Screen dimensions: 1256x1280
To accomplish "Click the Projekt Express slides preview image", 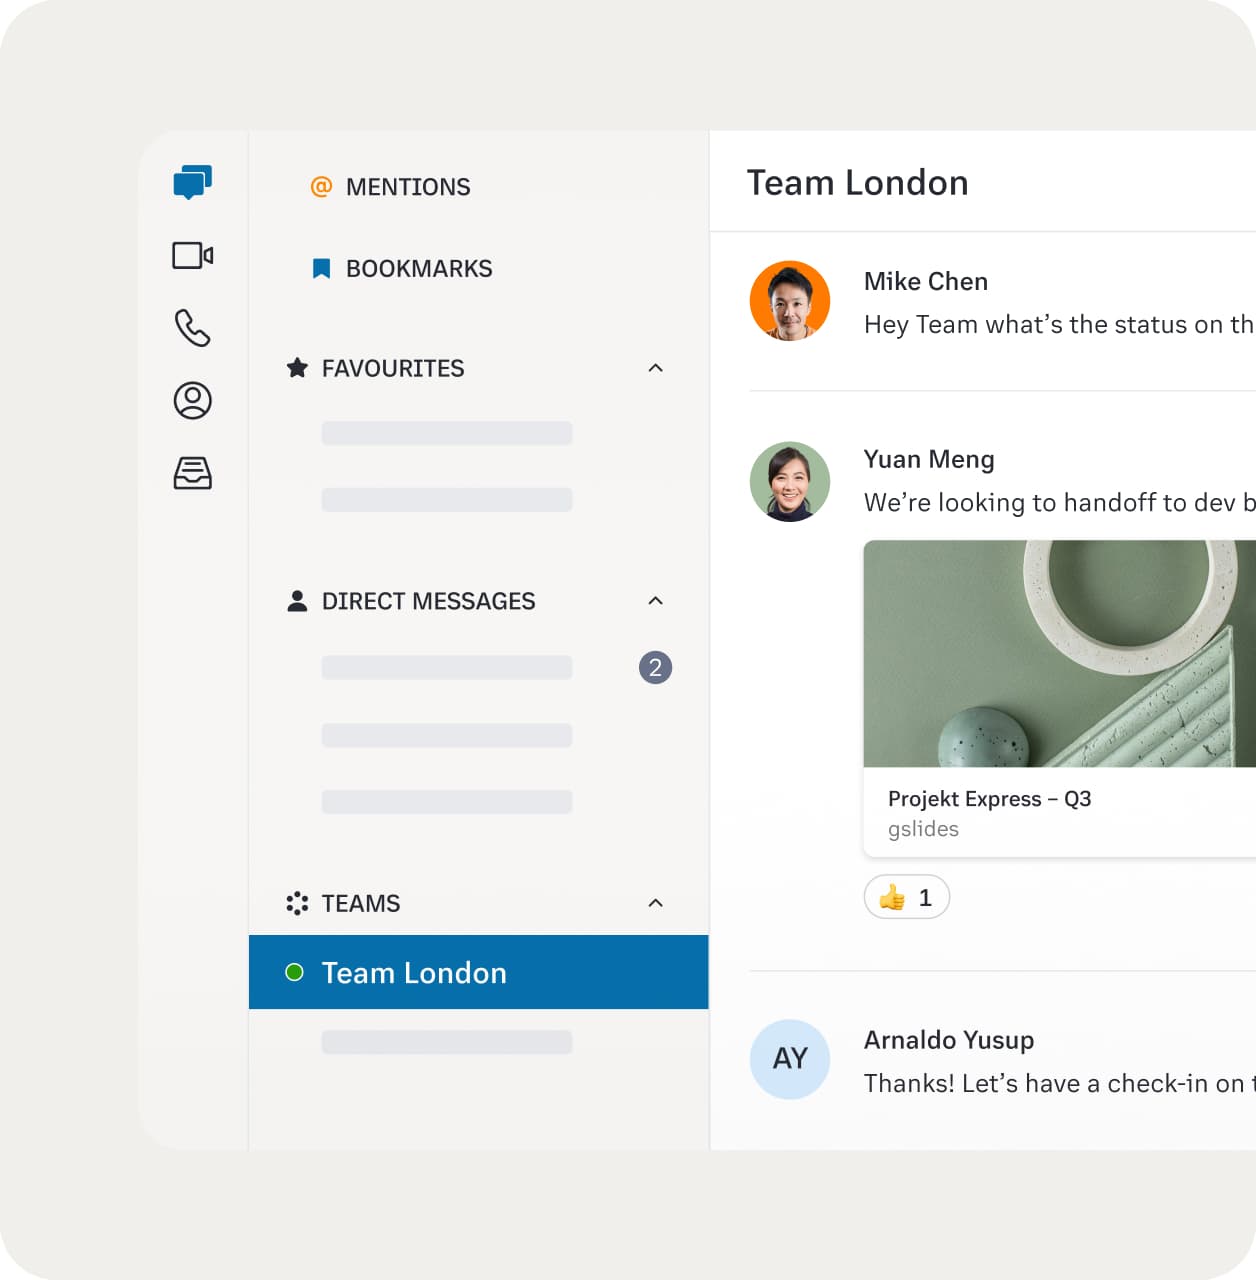I will (x=1058, y=654).
